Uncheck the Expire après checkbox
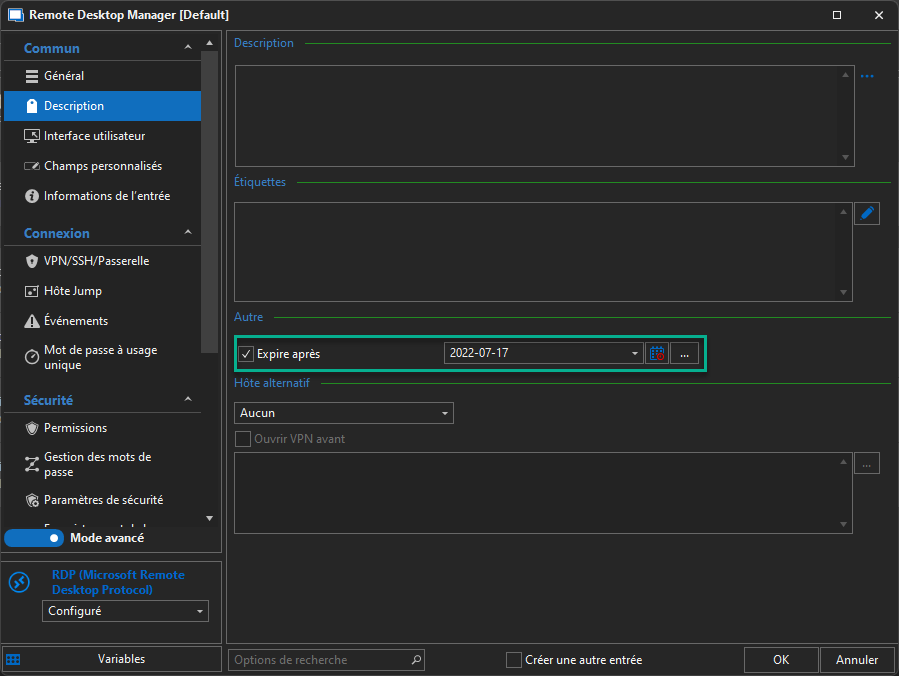Viewport: 899px width, 676px height. [x=246, y=354]
